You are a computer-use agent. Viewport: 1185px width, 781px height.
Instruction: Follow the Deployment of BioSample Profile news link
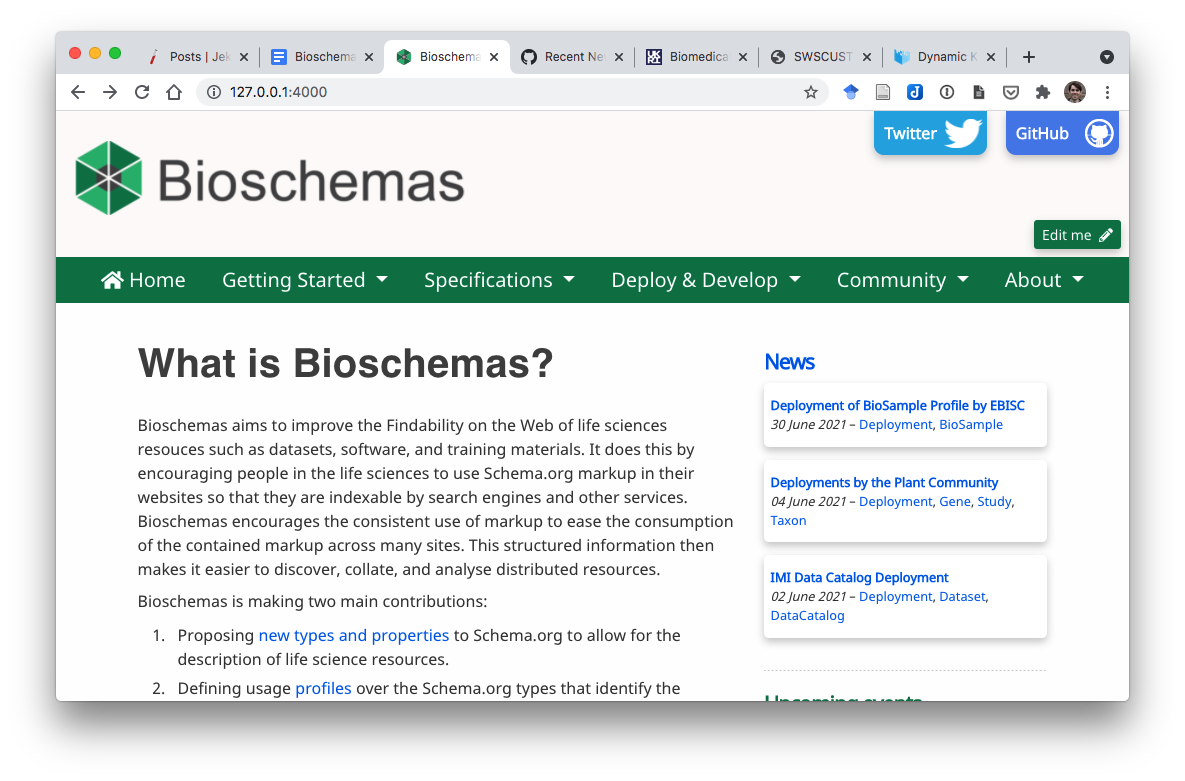(x=897, y=405)
